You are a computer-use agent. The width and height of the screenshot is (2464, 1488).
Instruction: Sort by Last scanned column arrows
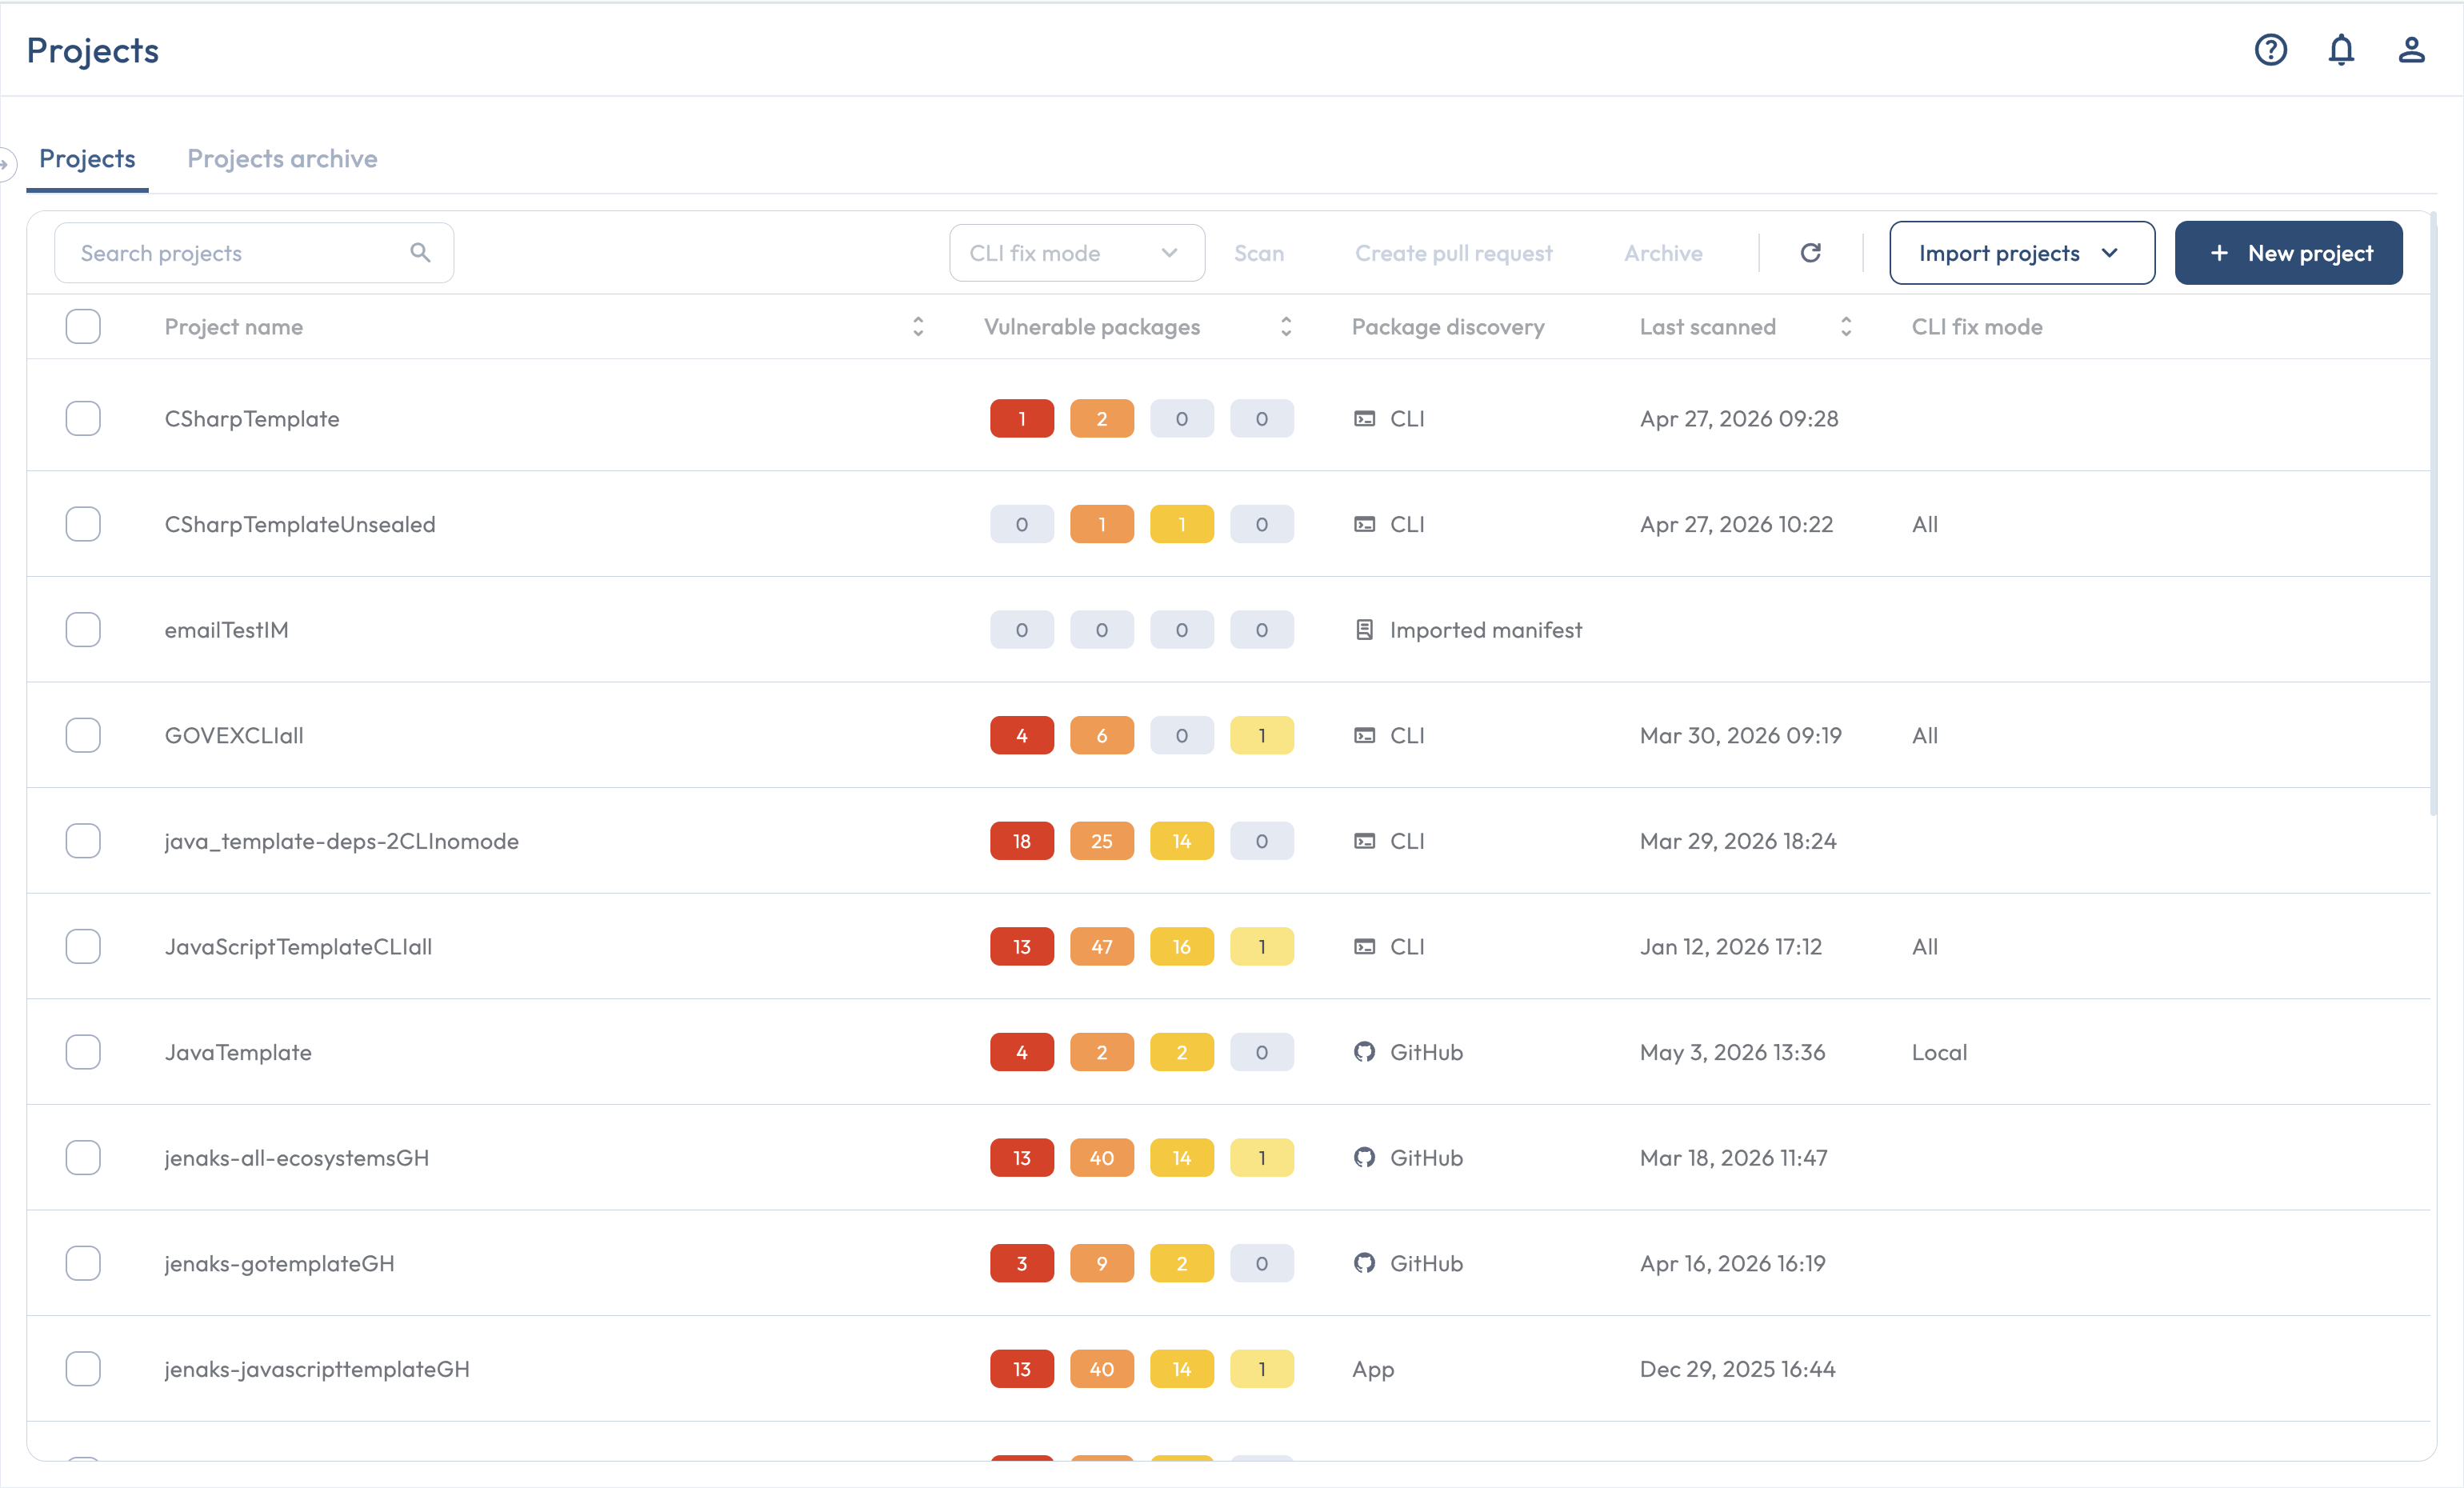[1846, 327]
